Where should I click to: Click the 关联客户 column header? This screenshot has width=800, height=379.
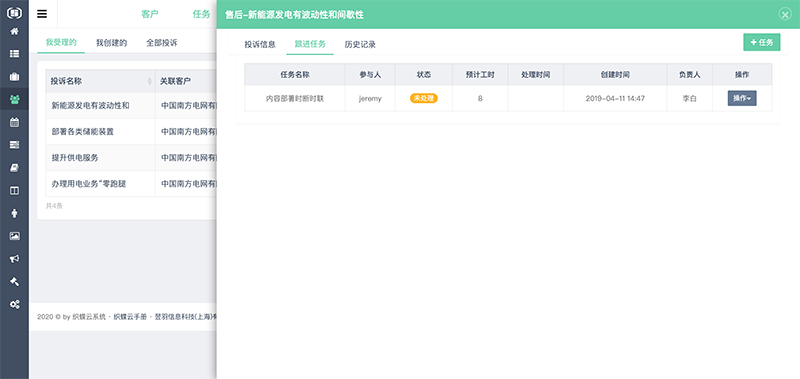coord(176,81)
